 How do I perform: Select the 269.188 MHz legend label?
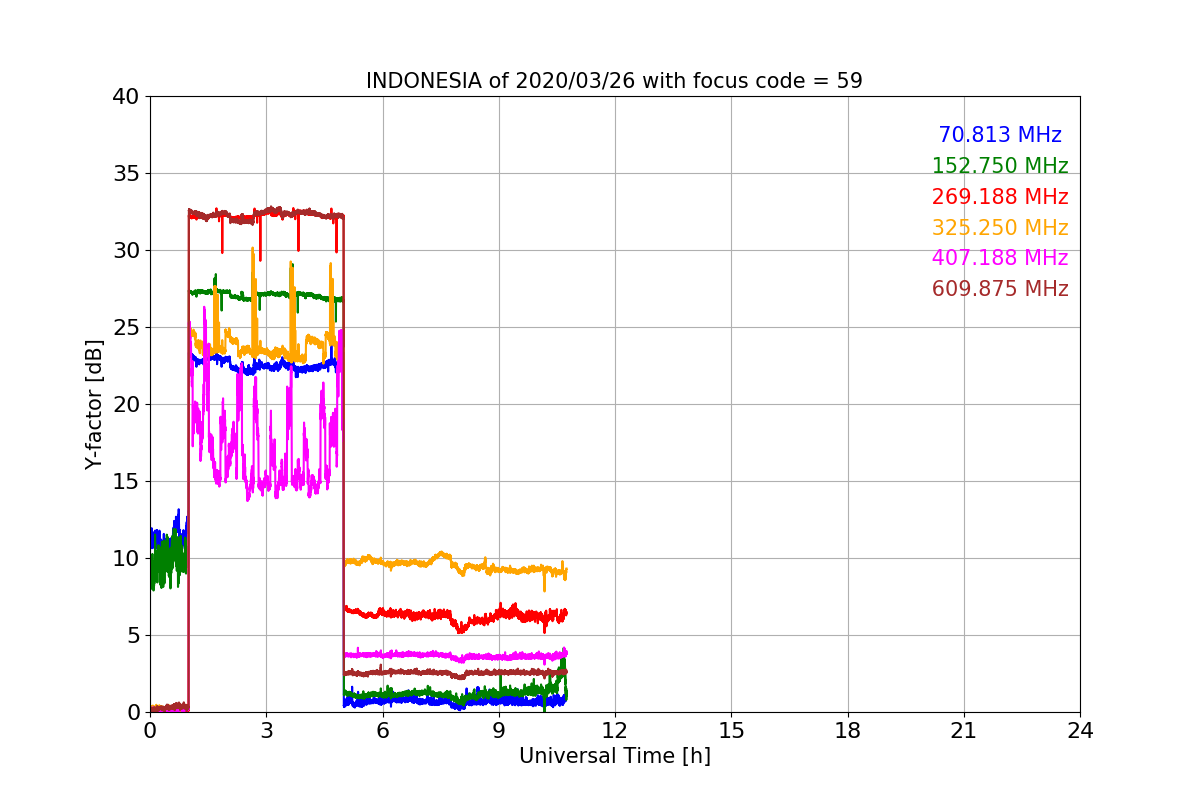1000,197
